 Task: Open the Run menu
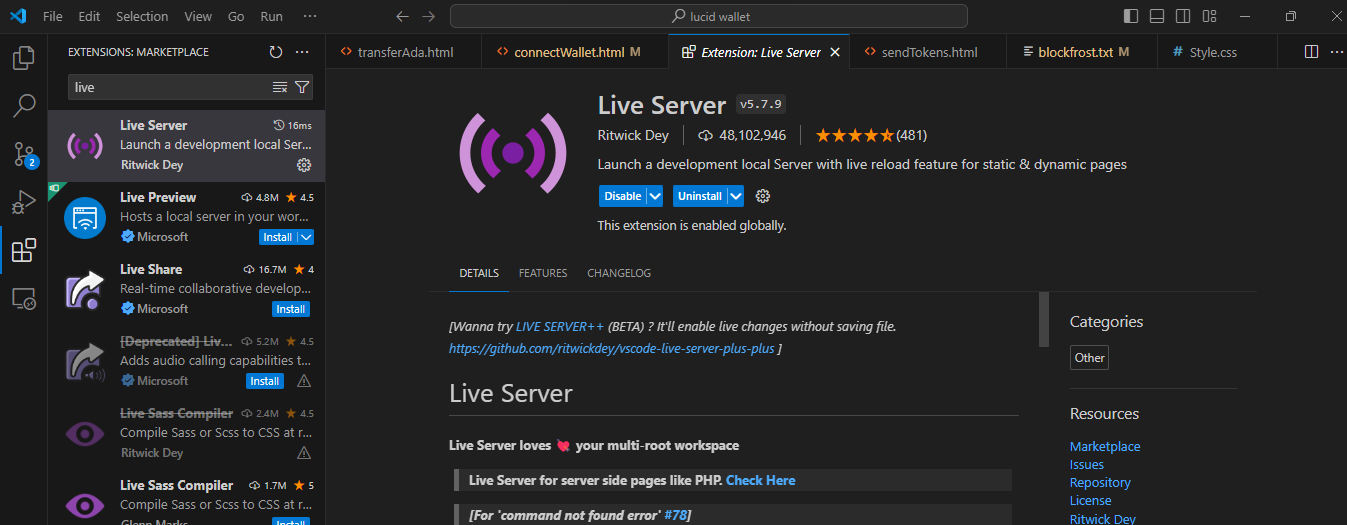coord(271,16)
